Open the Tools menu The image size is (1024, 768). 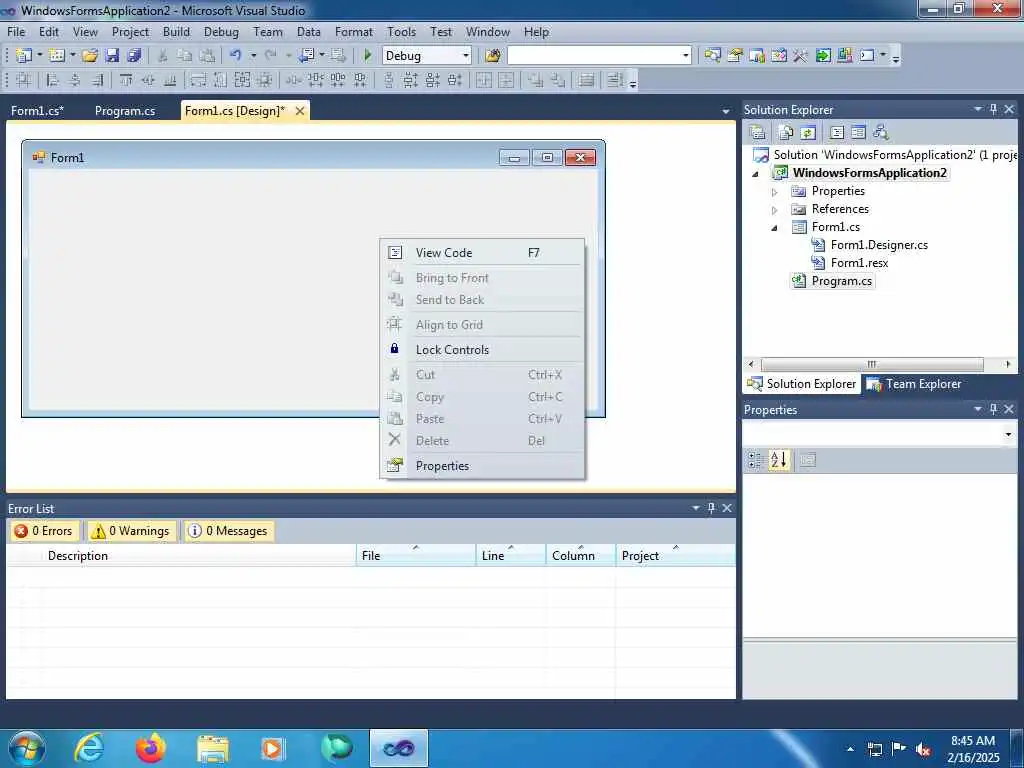pos(401,31)
